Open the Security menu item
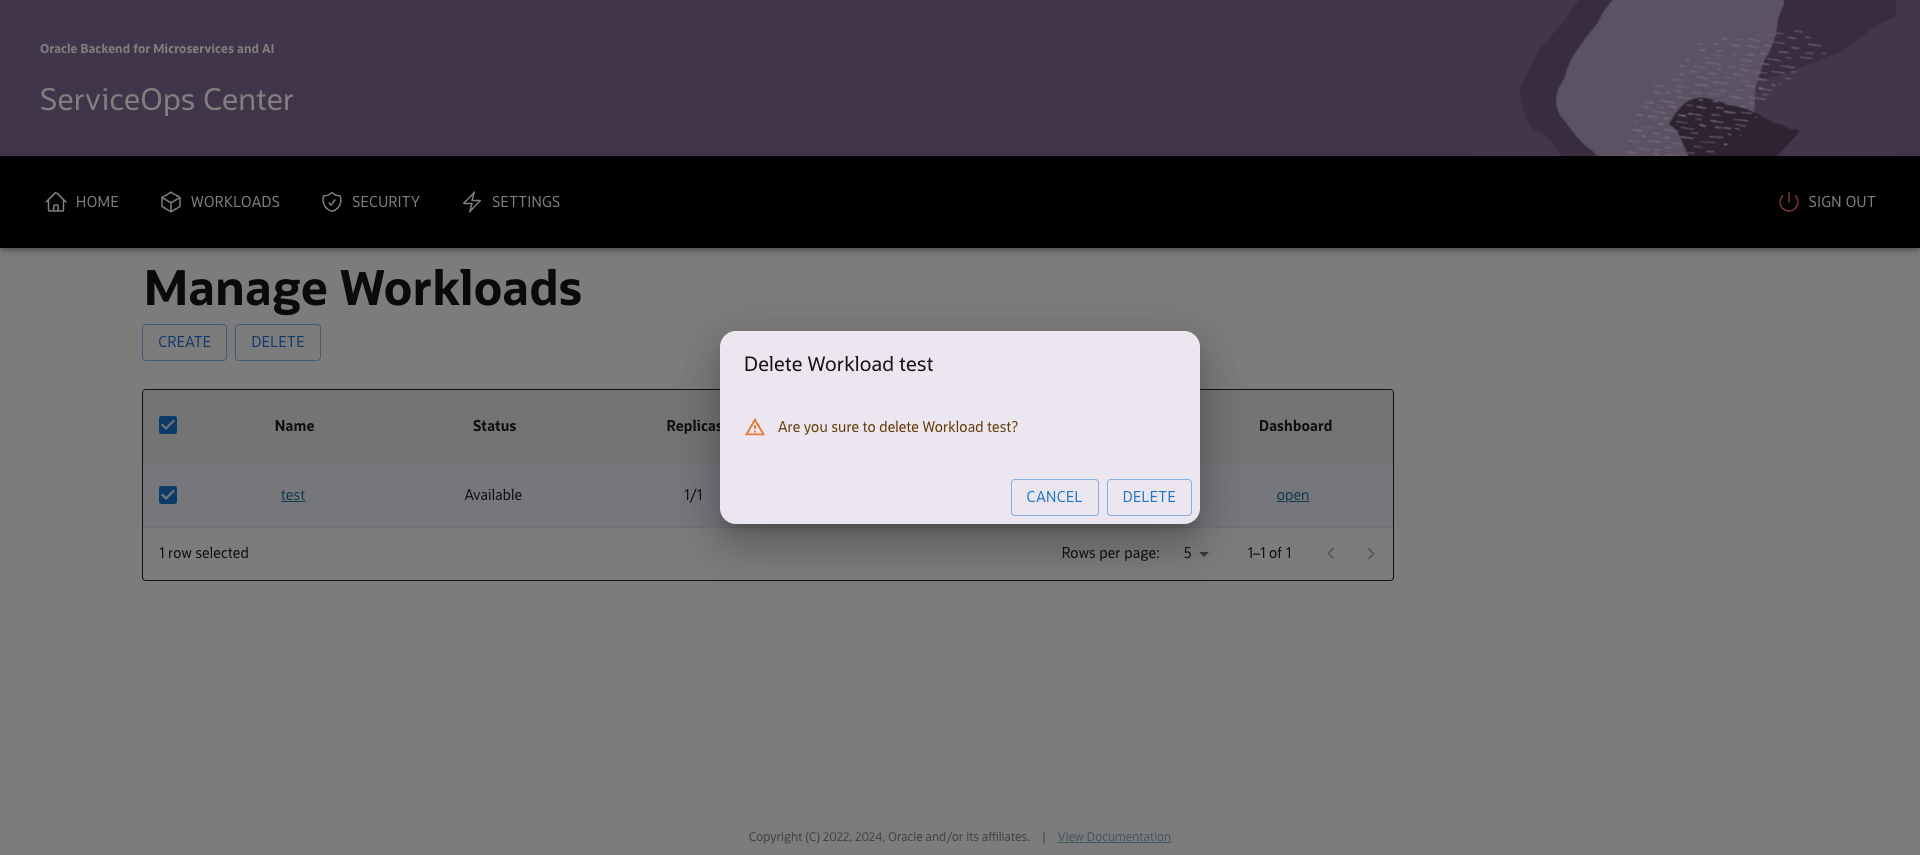This screenshot has height=855, width=1920. point(385,202)
